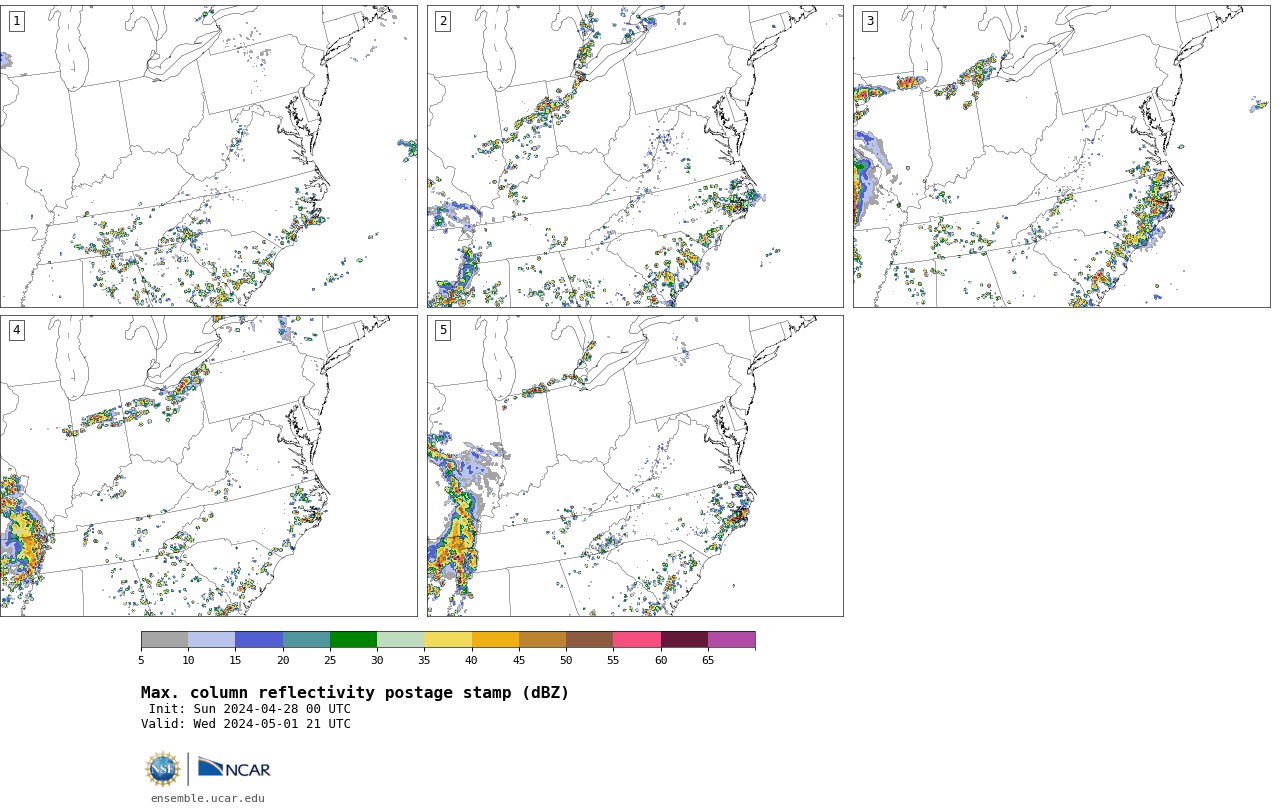Click the purple 65+ dBZ swatch
Image resolution: width=1280 pixels, height=809 pixels.
coord(732,640)
